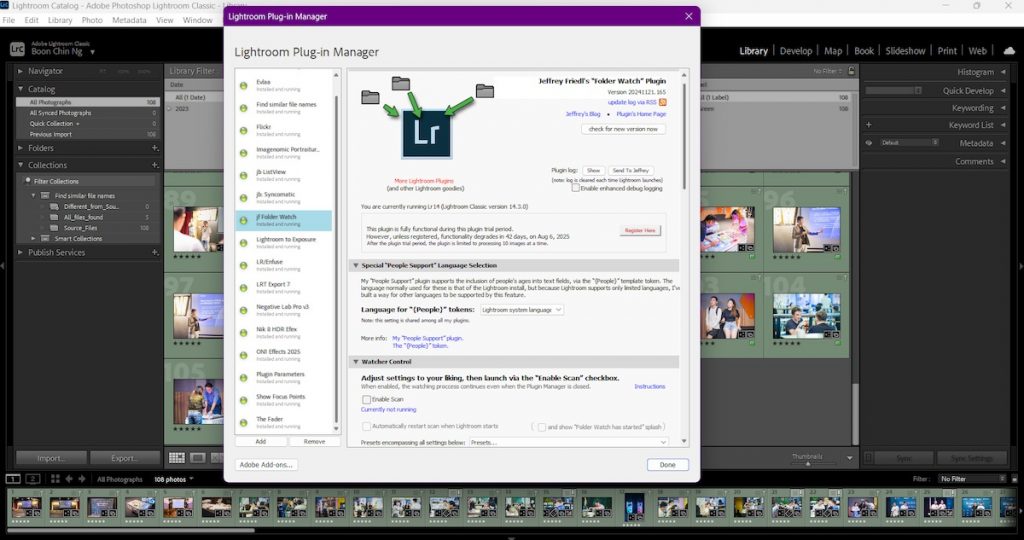Select main window display icon labeled 1
The image size is (1024, 540).
(13, 479)
